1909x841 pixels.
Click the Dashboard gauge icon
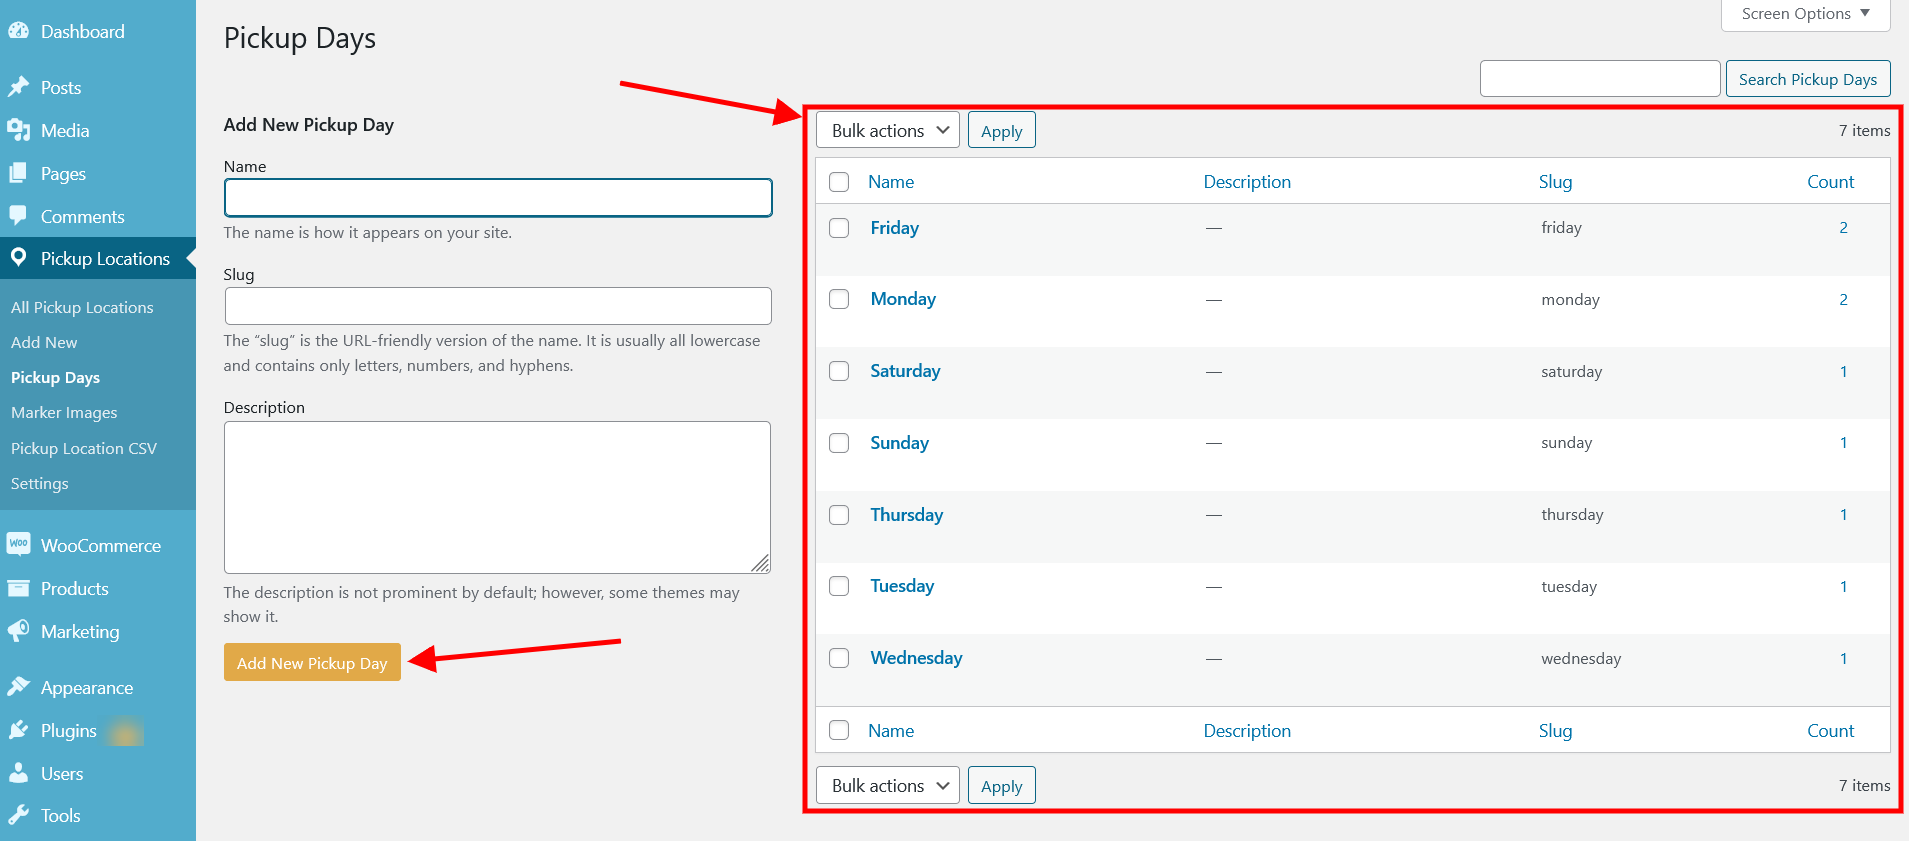[18, 31]
